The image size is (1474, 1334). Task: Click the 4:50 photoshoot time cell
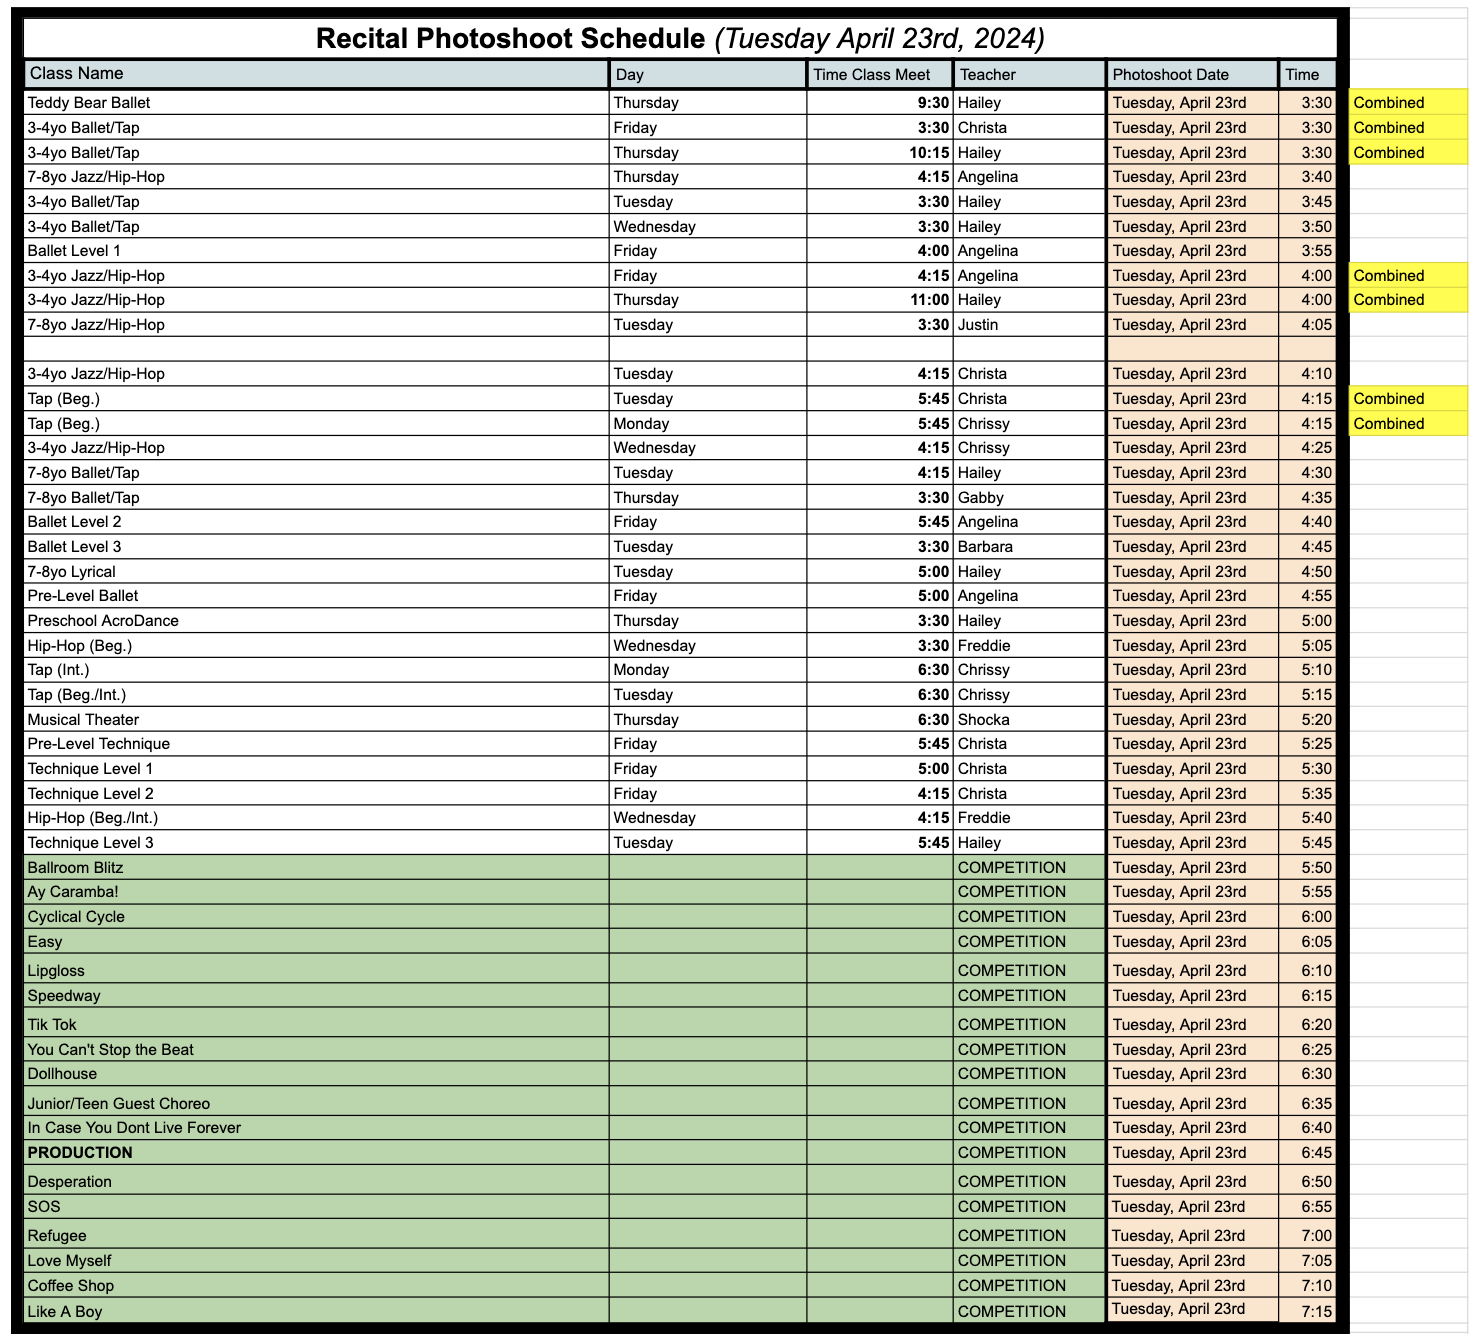pos(1308,572)
